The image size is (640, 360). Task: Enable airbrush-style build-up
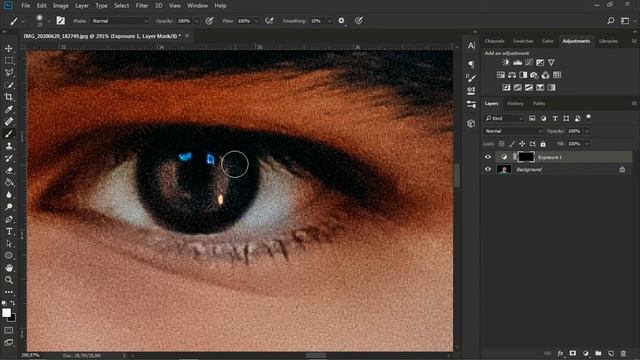tap(269, 21)
